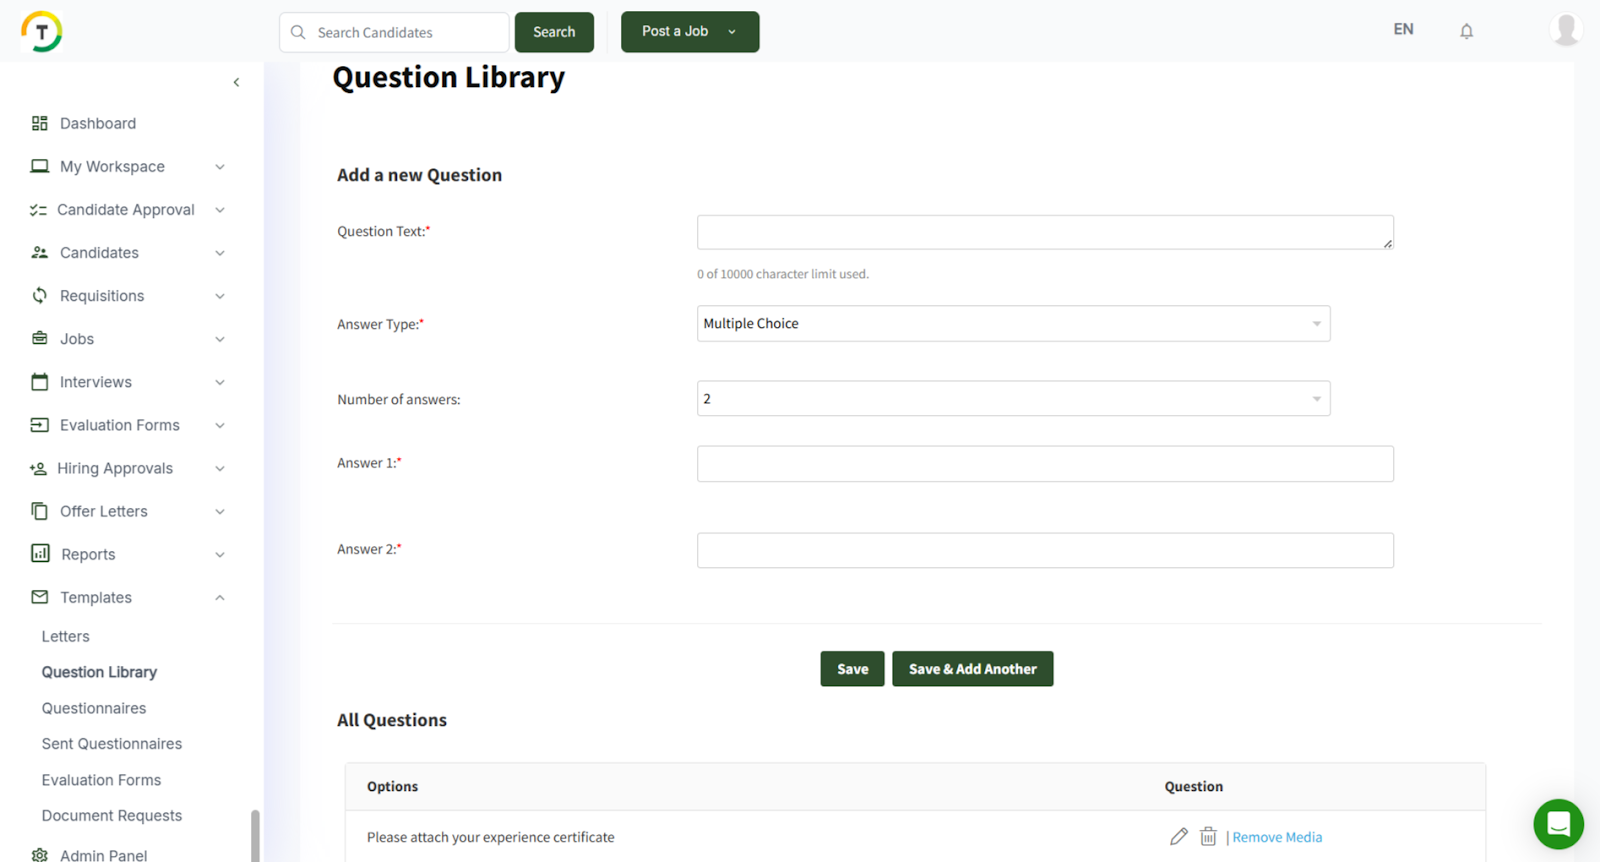Click the Dashboard grid icon
The width and height of the screenshot is (1600, 862).
(x=40, y=123)
